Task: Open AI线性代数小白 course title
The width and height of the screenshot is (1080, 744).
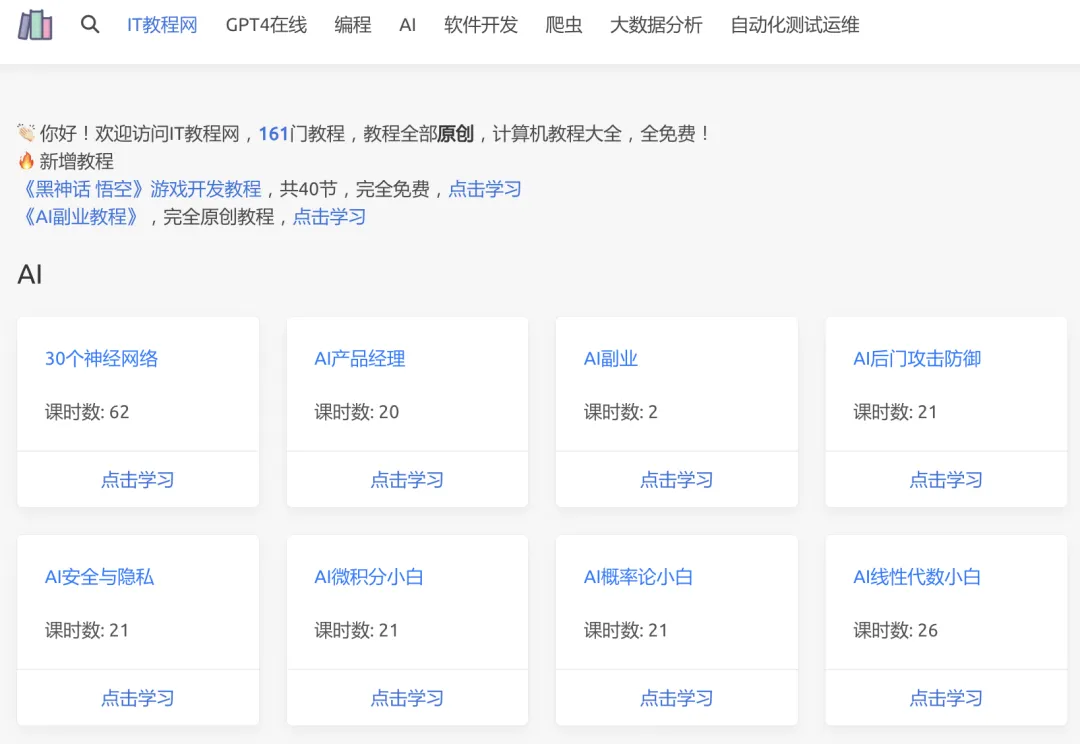Action: coord(917,577)
